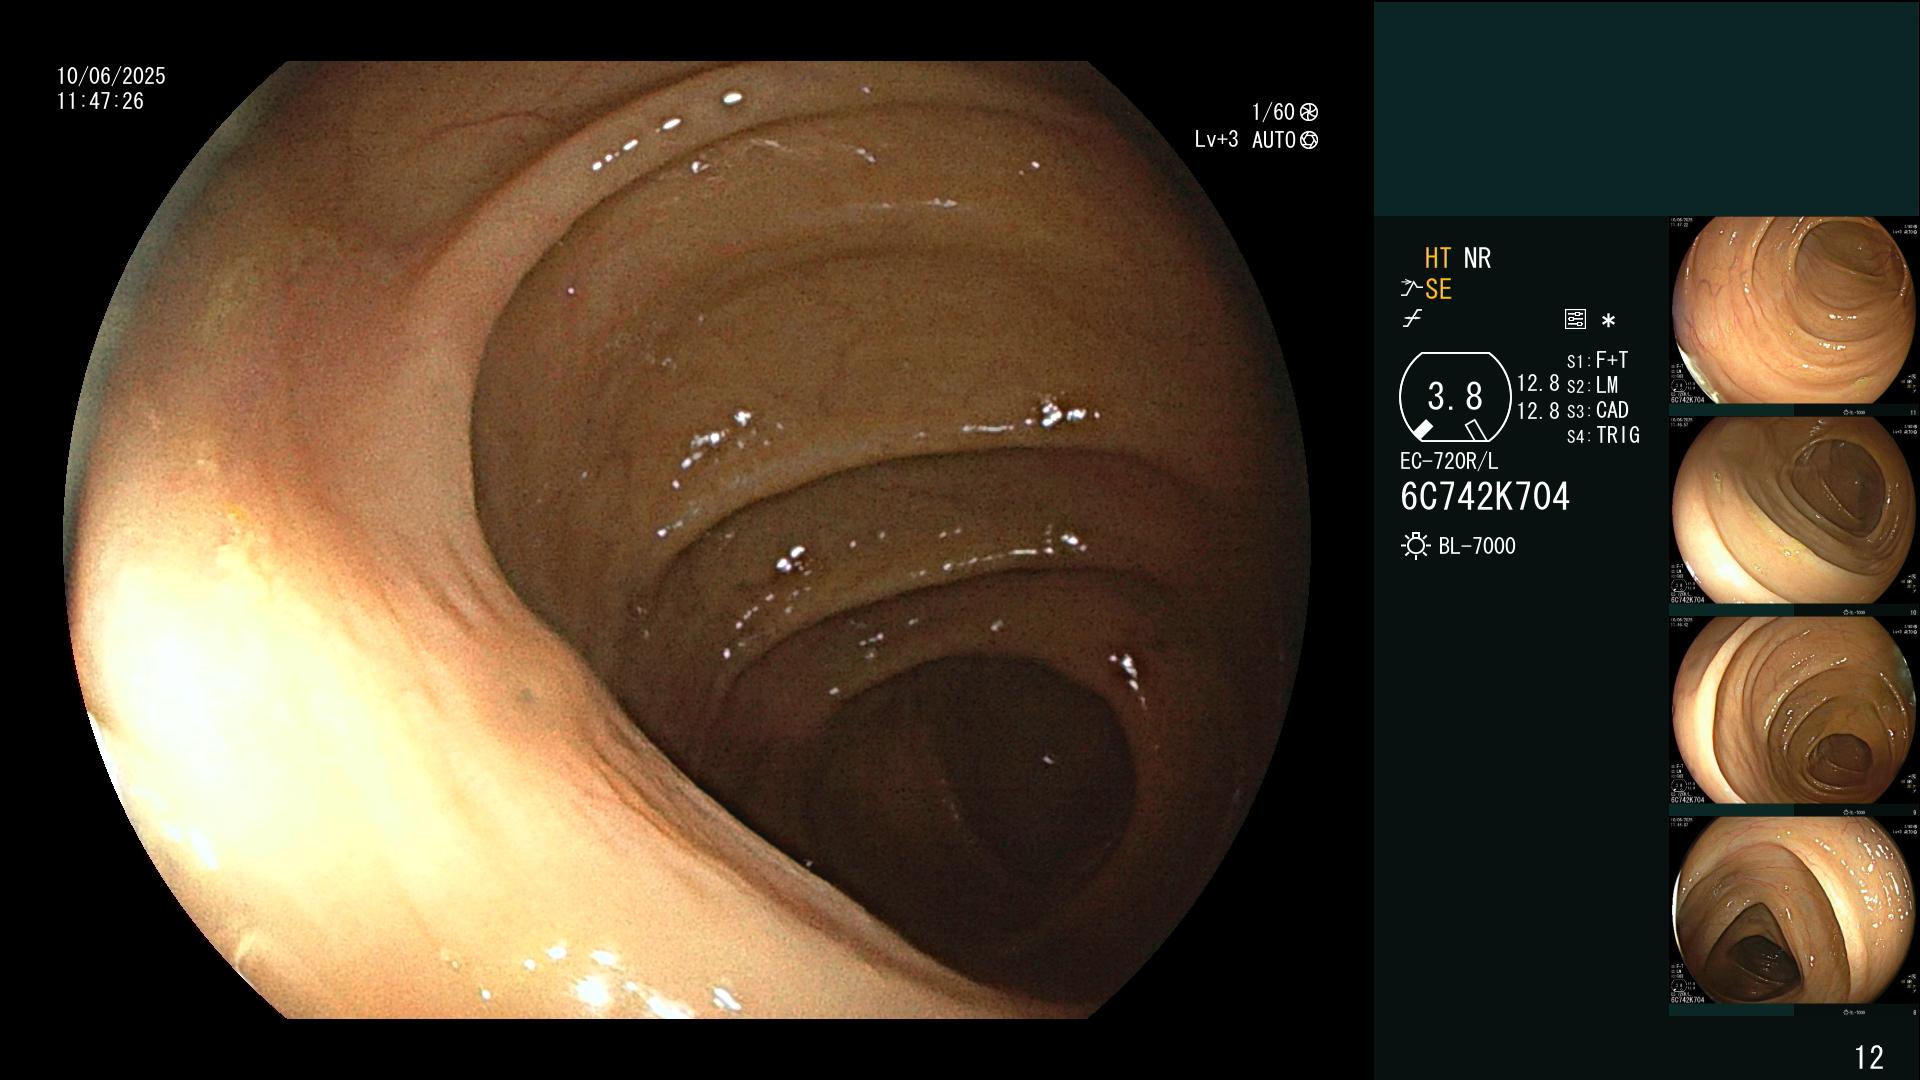
Task: Click the orange SE indicator
Action: [x=1438, y=289]
